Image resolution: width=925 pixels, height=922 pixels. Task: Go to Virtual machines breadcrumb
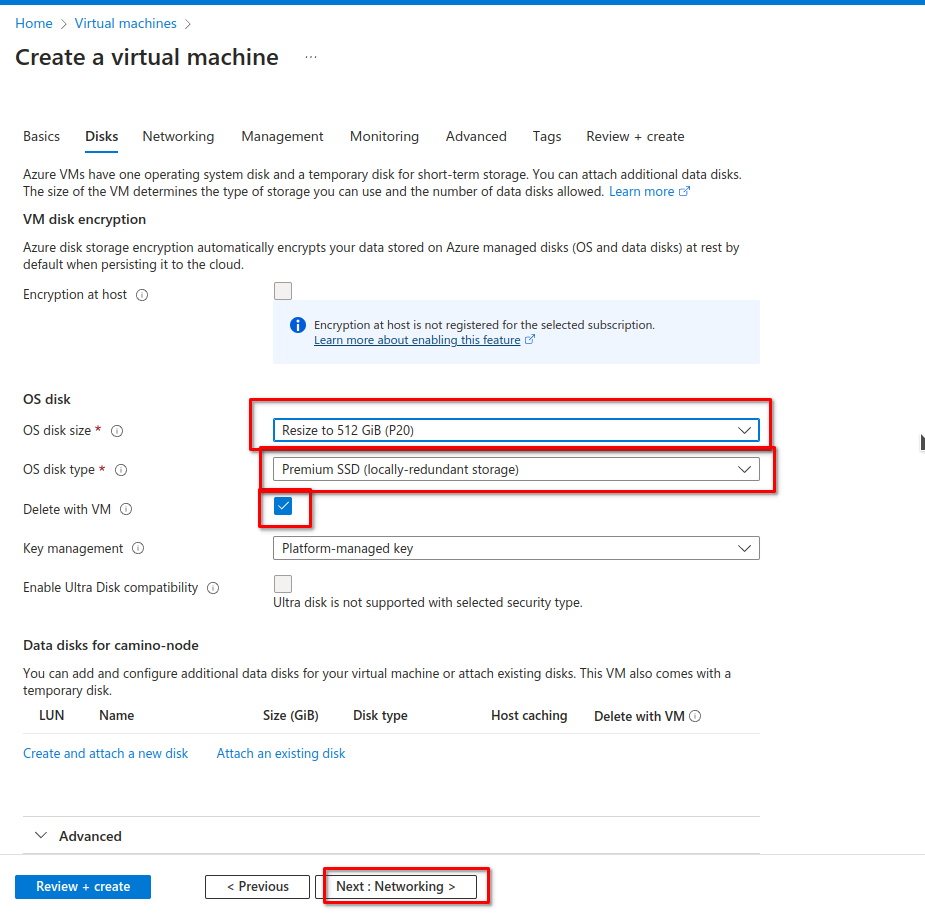point(125,23)
